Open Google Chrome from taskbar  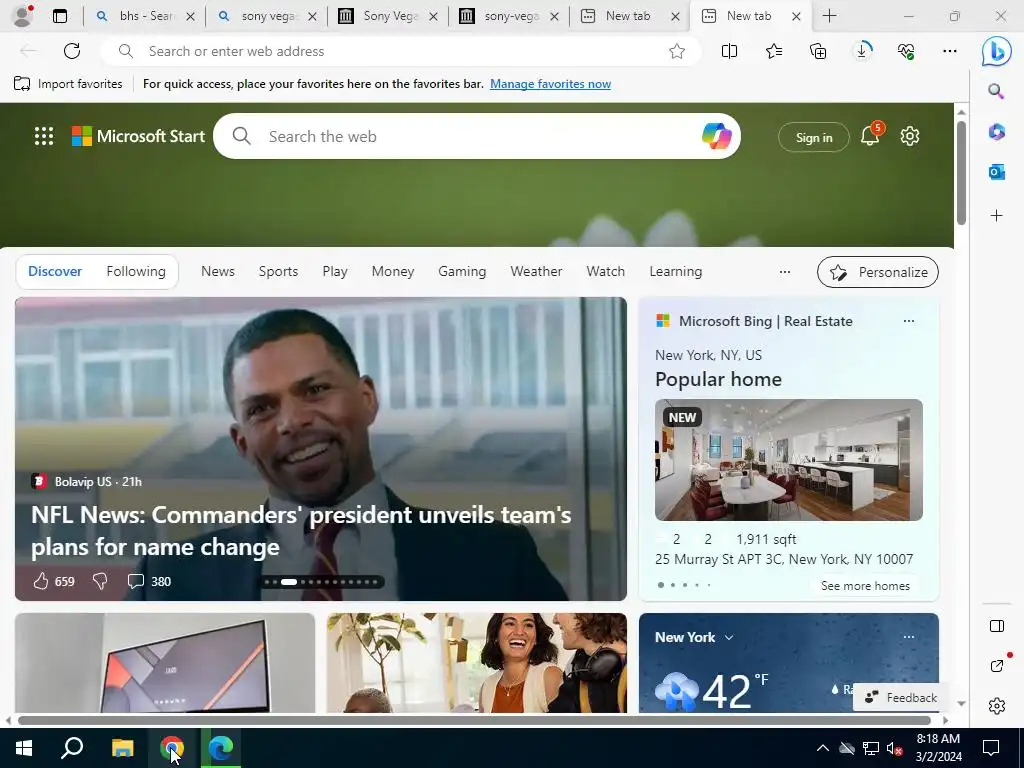(172, 748)
